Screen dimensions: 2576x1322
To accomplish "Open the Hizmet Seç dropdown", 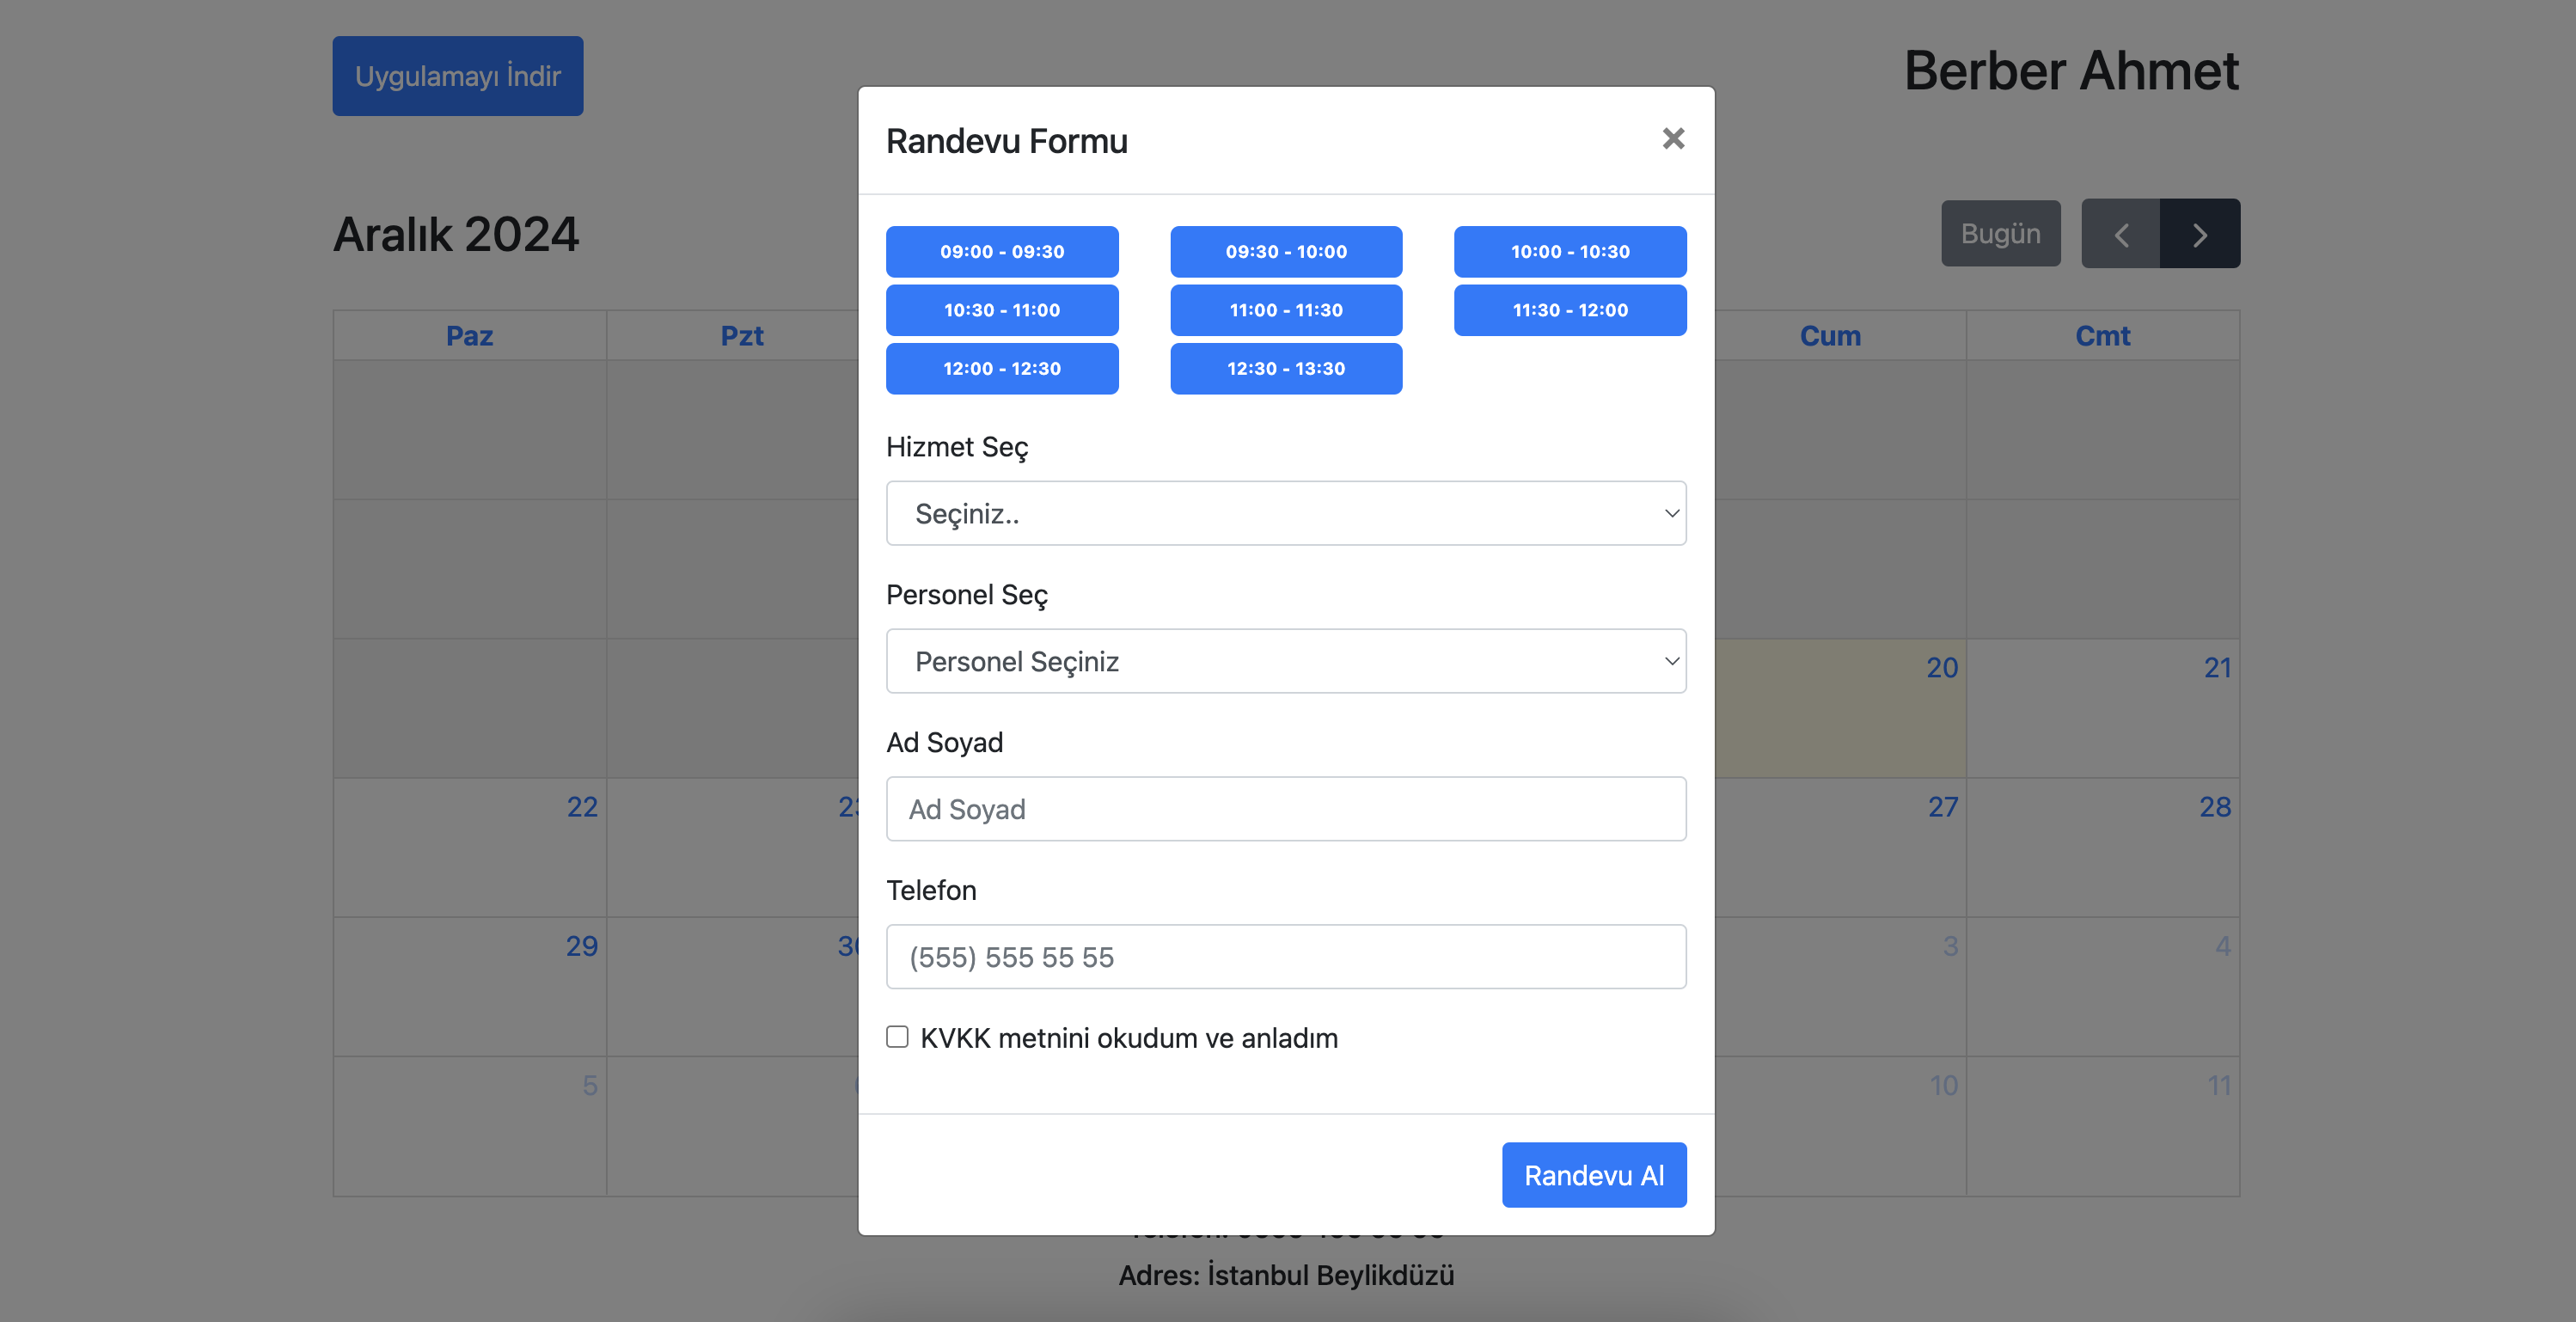I will click(1285, 513).
